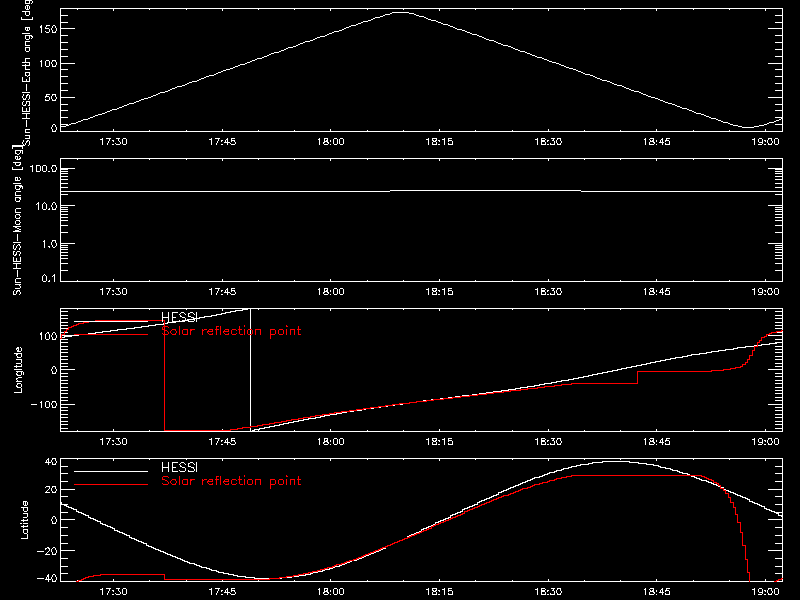800x600 pixels.
Task: Click '19:00' time label under Earth angle plot
Action: 765,141
